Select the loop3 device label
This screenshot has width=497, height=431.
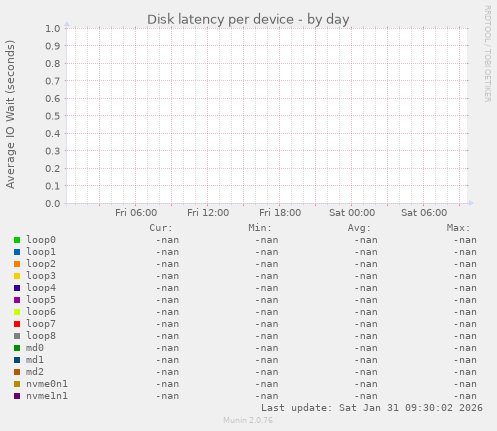(41, 276)
